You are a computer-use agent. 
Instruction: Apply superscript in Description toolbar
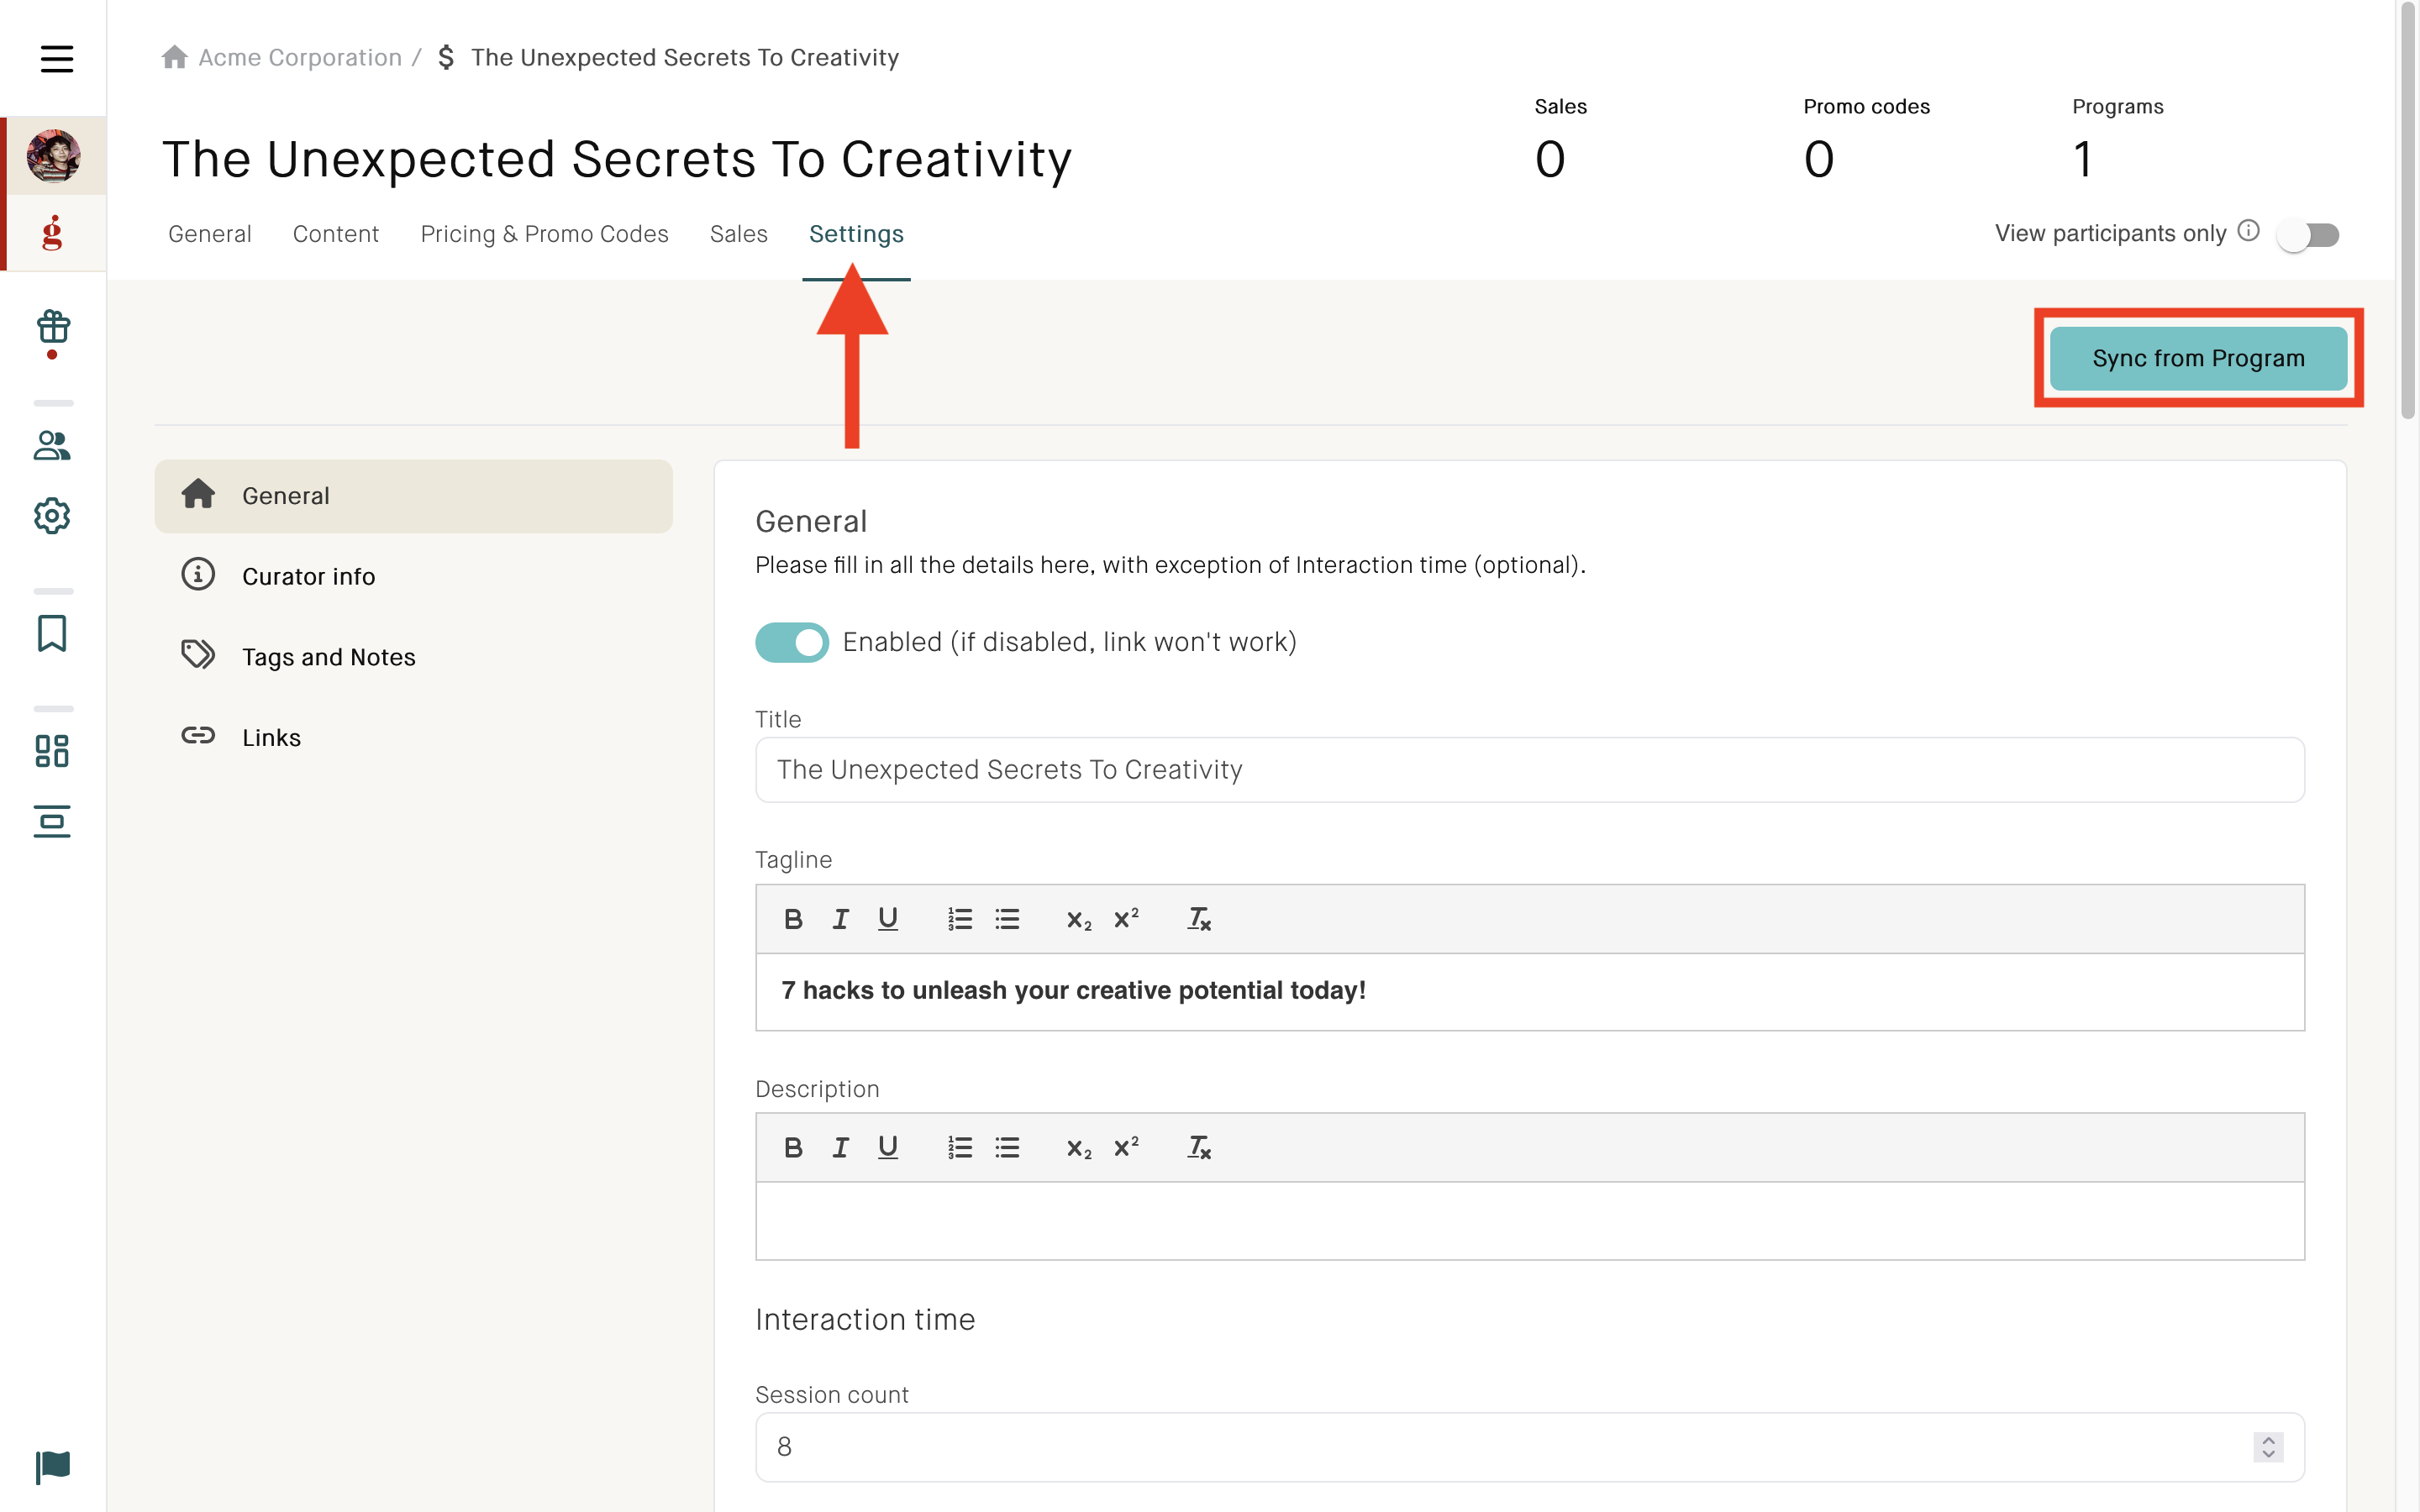tap(1126, 1148)
